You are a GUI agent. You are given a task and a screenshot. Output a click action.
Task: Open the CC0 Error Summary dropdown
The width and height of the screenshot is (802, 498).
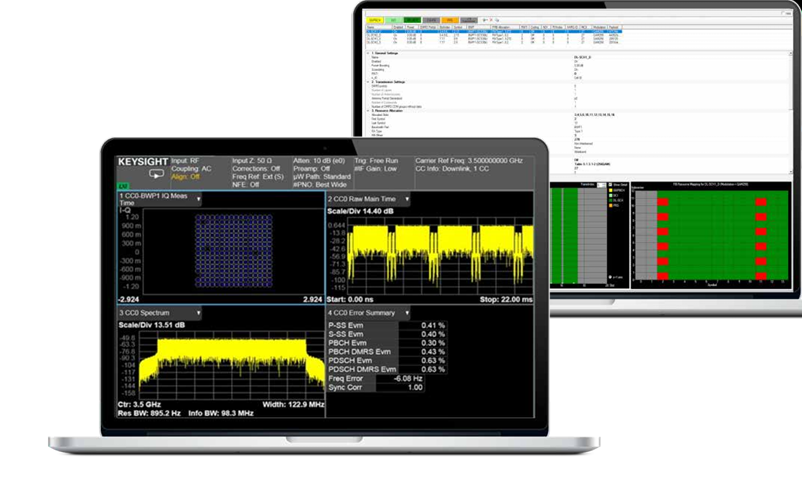pos(407,313)
